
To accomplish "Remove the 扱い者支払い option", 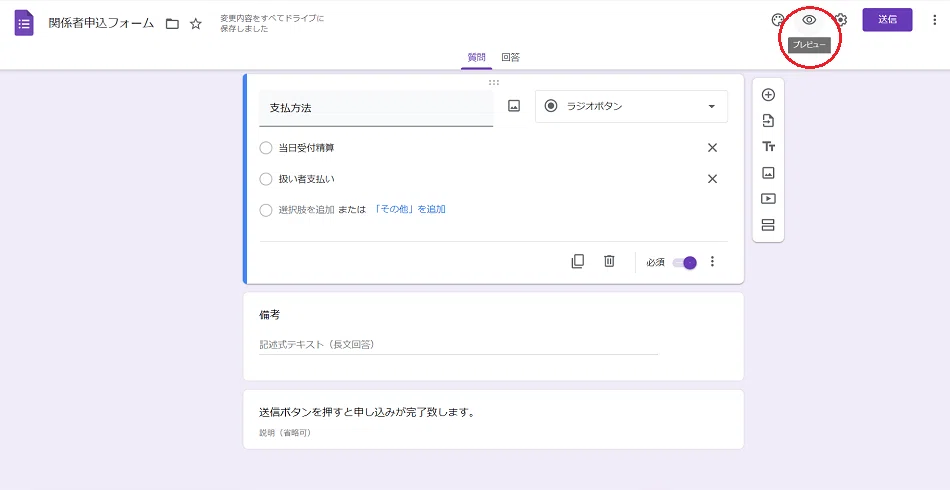I will point(712,179).
